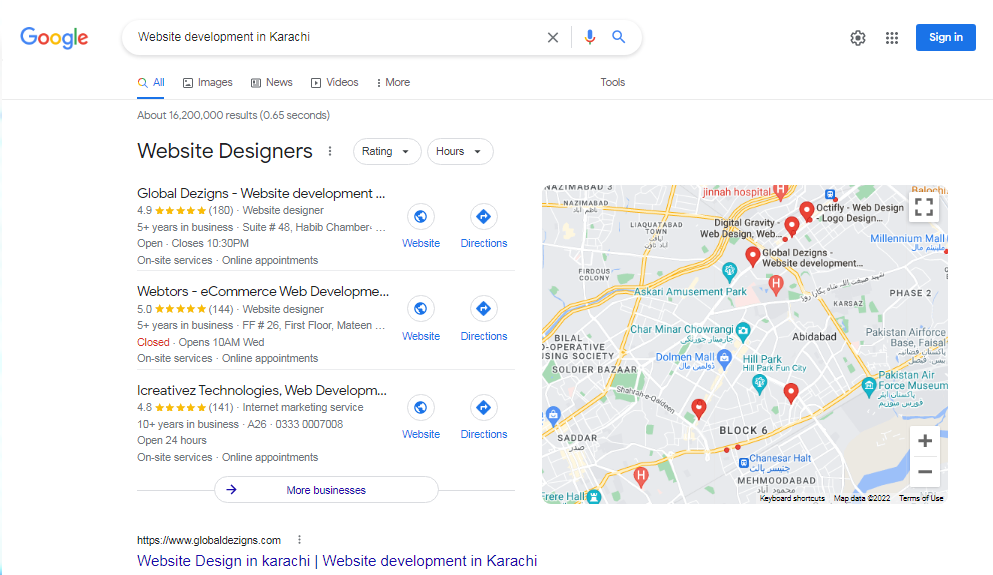Image resolution: width=993 pixels, height=575 pixels.
Task: Open the Global Dezigns website globe icon
Action: pyautogui.click(x=421, y=217)
